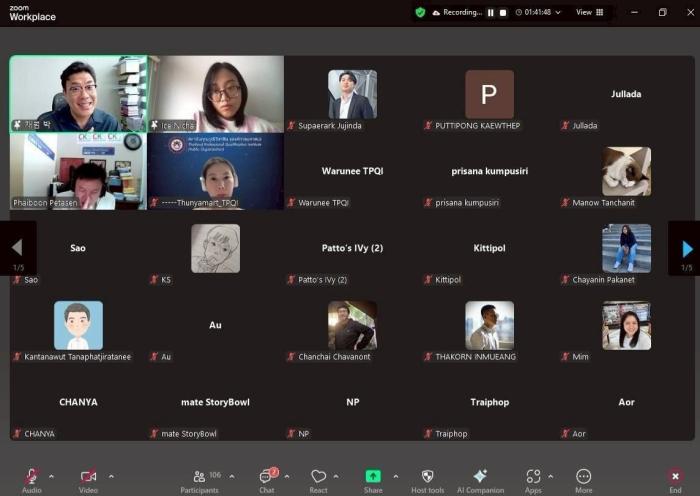Viewport: 700px width, 496px height.
Task: Open the More options menu
Action: (x=583, y=481)
